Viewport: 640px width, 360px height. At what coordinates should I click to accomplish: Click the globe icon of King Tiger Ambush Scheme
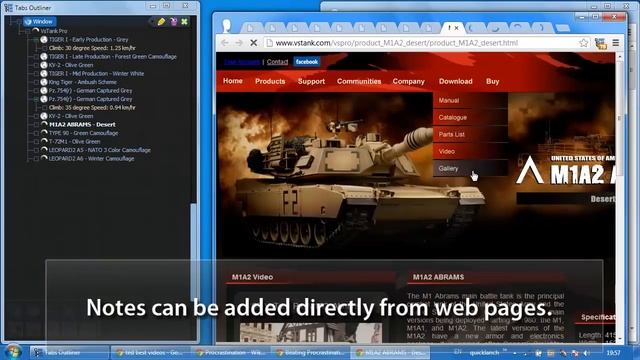[44, 82]
